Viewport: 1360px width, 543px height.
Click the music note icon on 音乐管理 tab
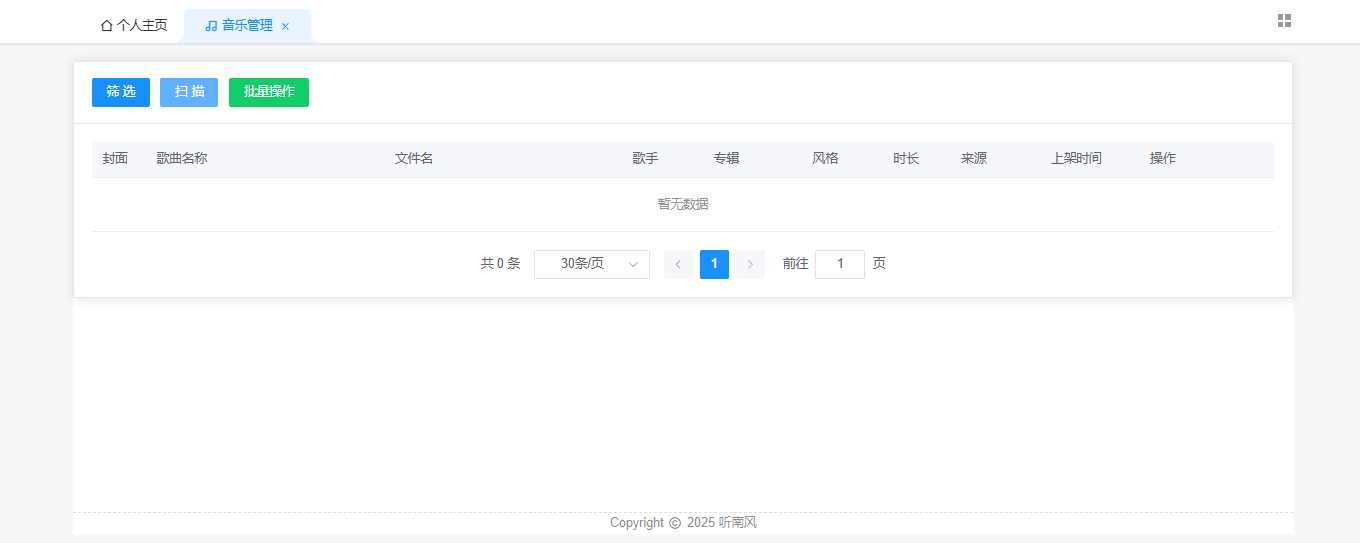pyautogui.click(x=211, y=26)
